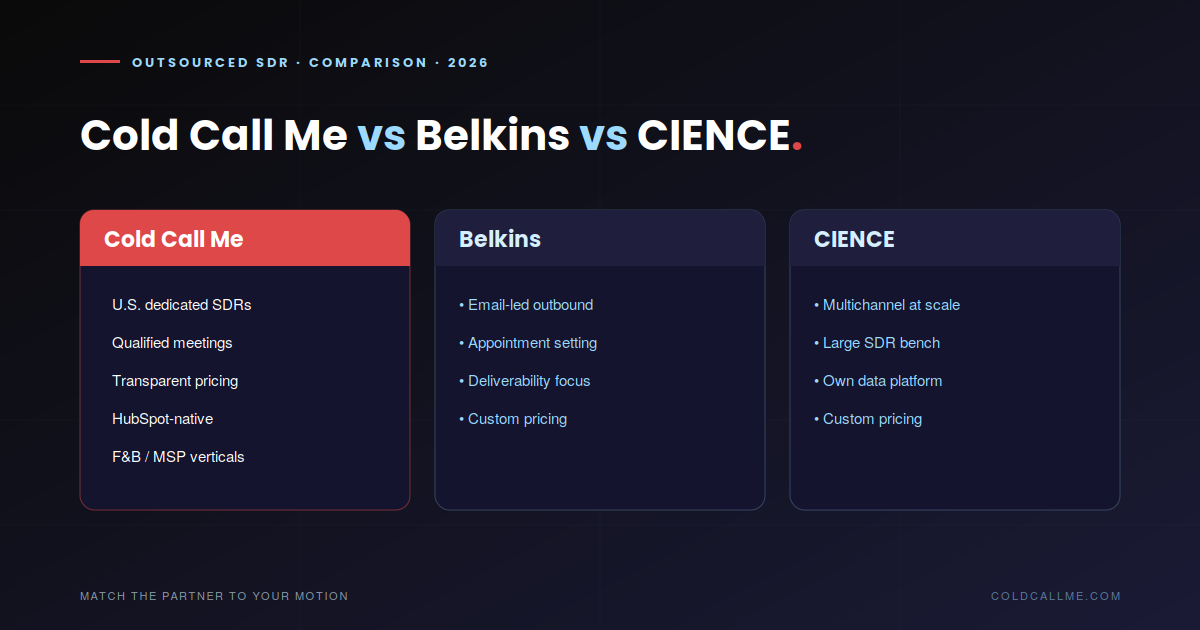1200x630 pixels.
Task: Click 'Custom pricing' under Belkins
Action: [x=513, y=419]
